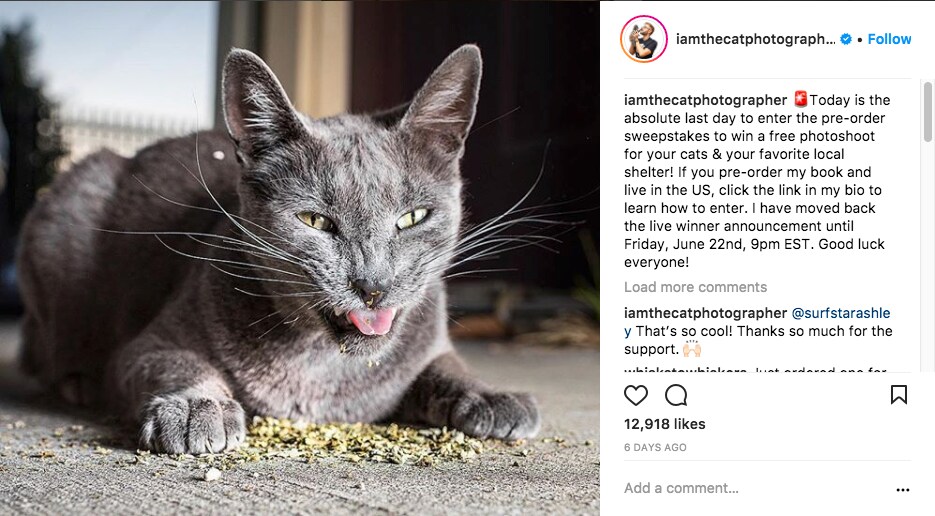Viewport: 935px width, 516px height.
Task: Open the comment bubble icon
Action: 676,395
